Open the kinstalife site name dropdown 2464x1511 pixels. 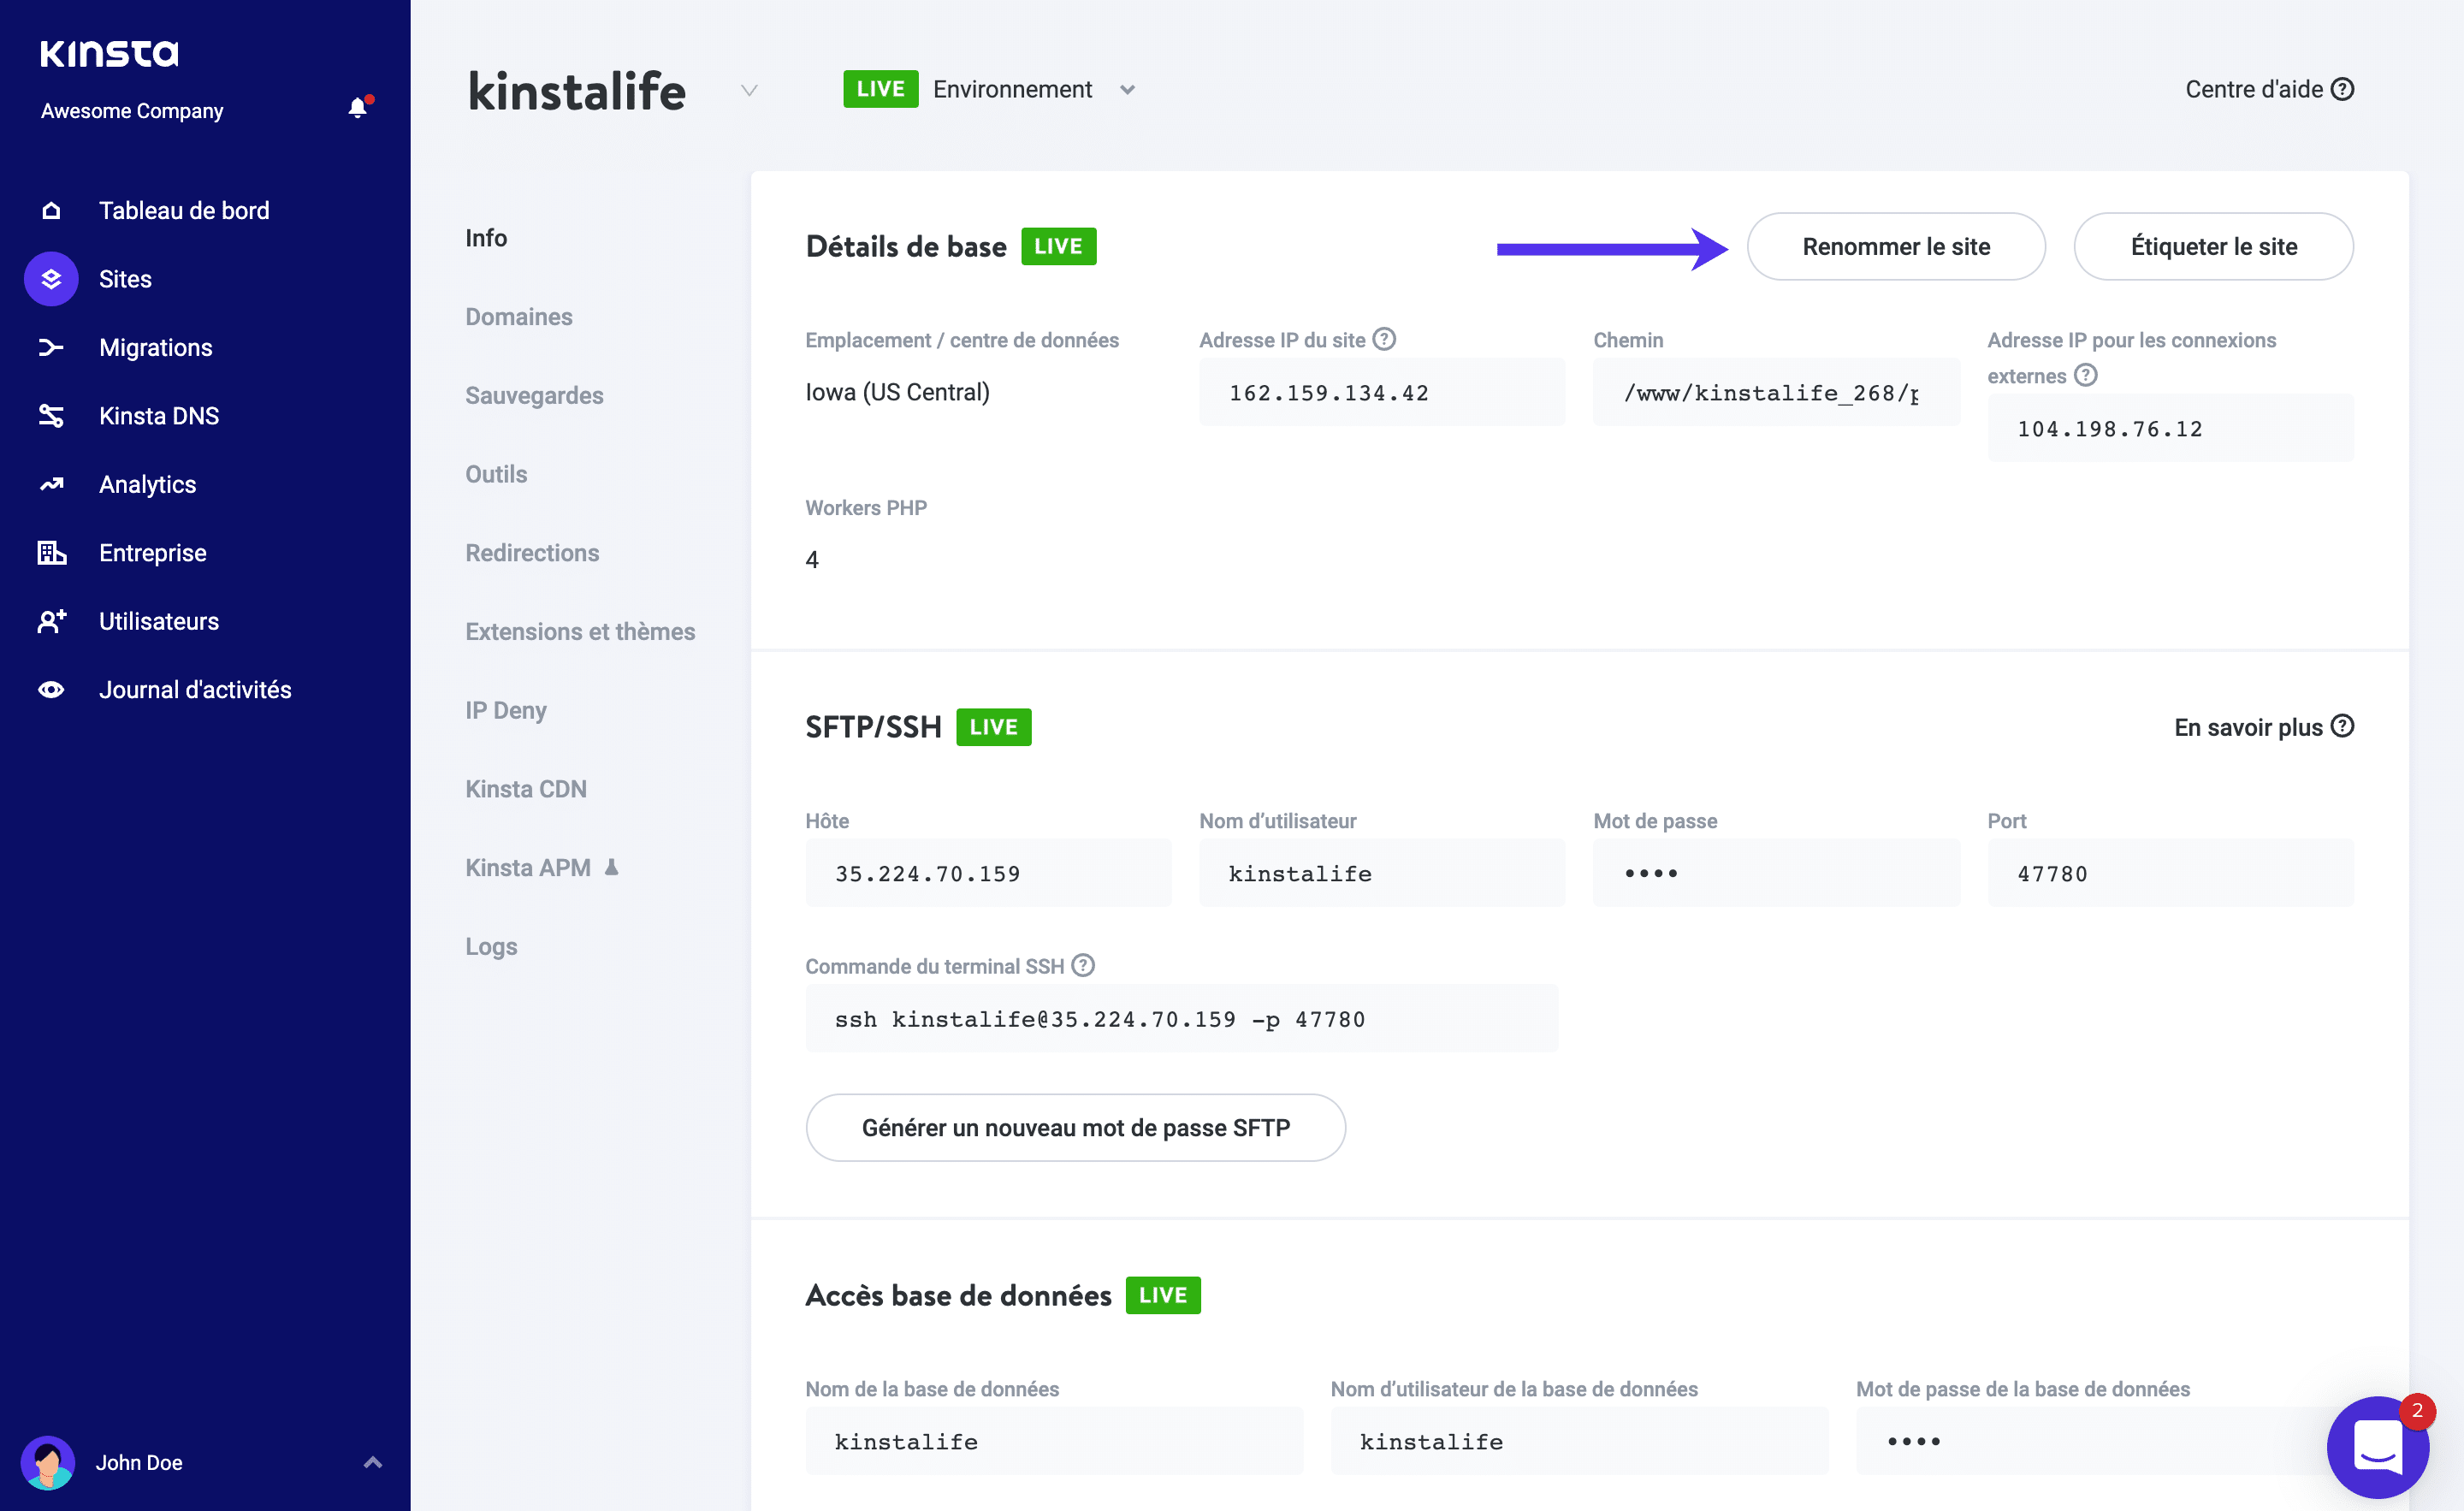[749, 90]
